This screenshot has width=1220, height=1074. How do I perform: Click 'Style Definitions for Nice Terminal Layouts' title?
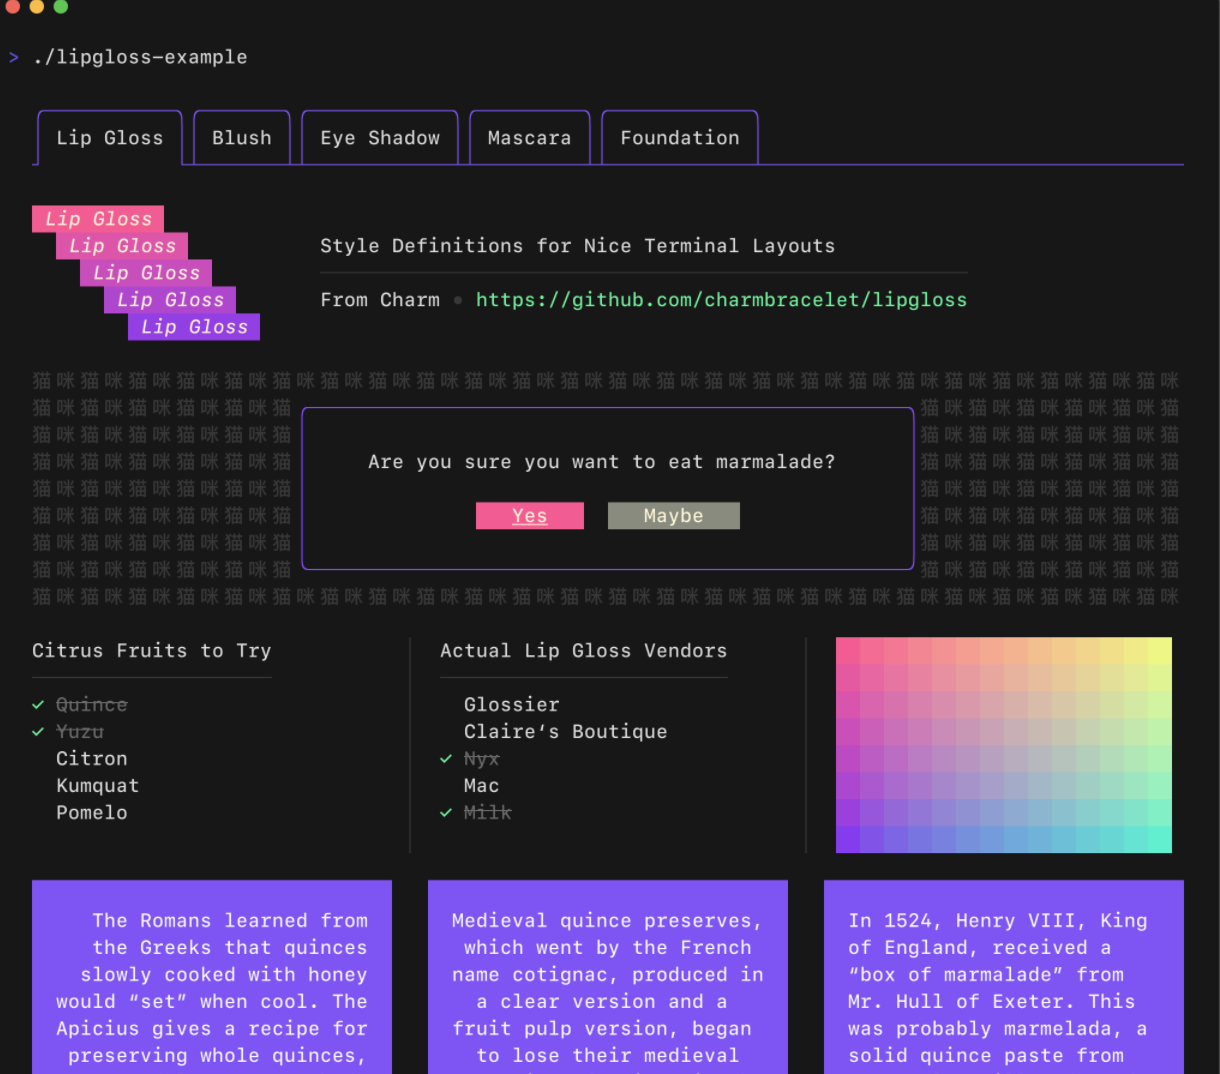pyautogui.click(x=578, y=246)
